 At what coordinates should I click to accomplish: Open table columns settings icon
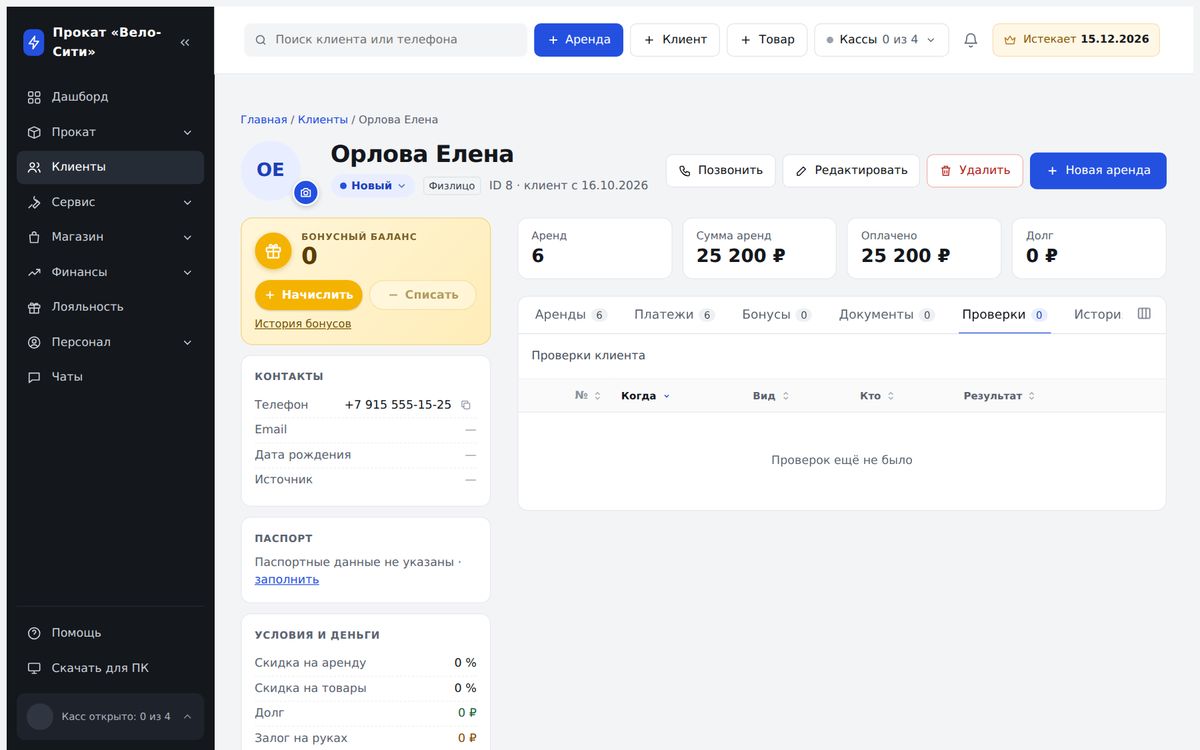click(1144, 314)
